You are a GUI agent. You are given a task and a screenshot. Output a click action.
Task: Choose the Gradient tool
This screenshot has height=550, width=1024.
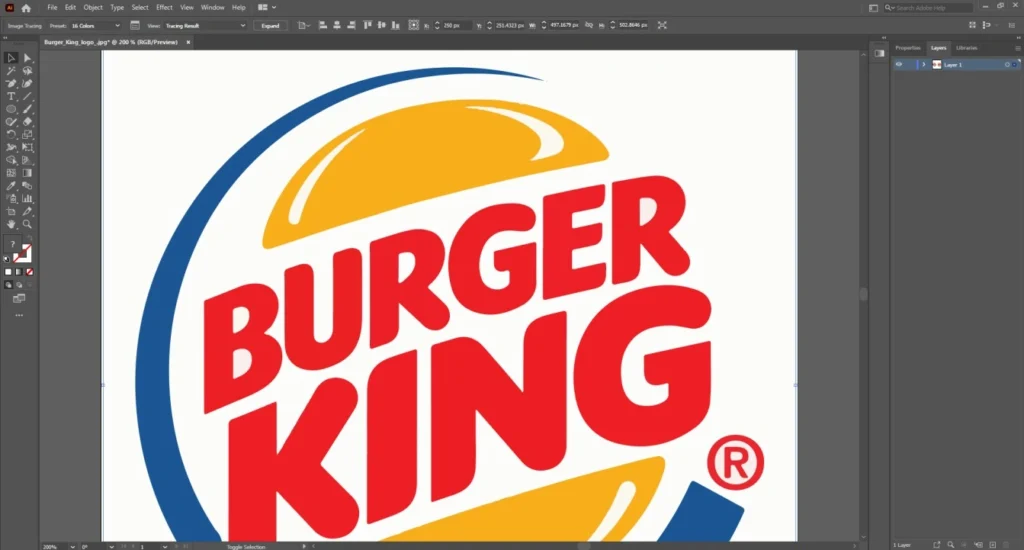click(x=27, y=173)
